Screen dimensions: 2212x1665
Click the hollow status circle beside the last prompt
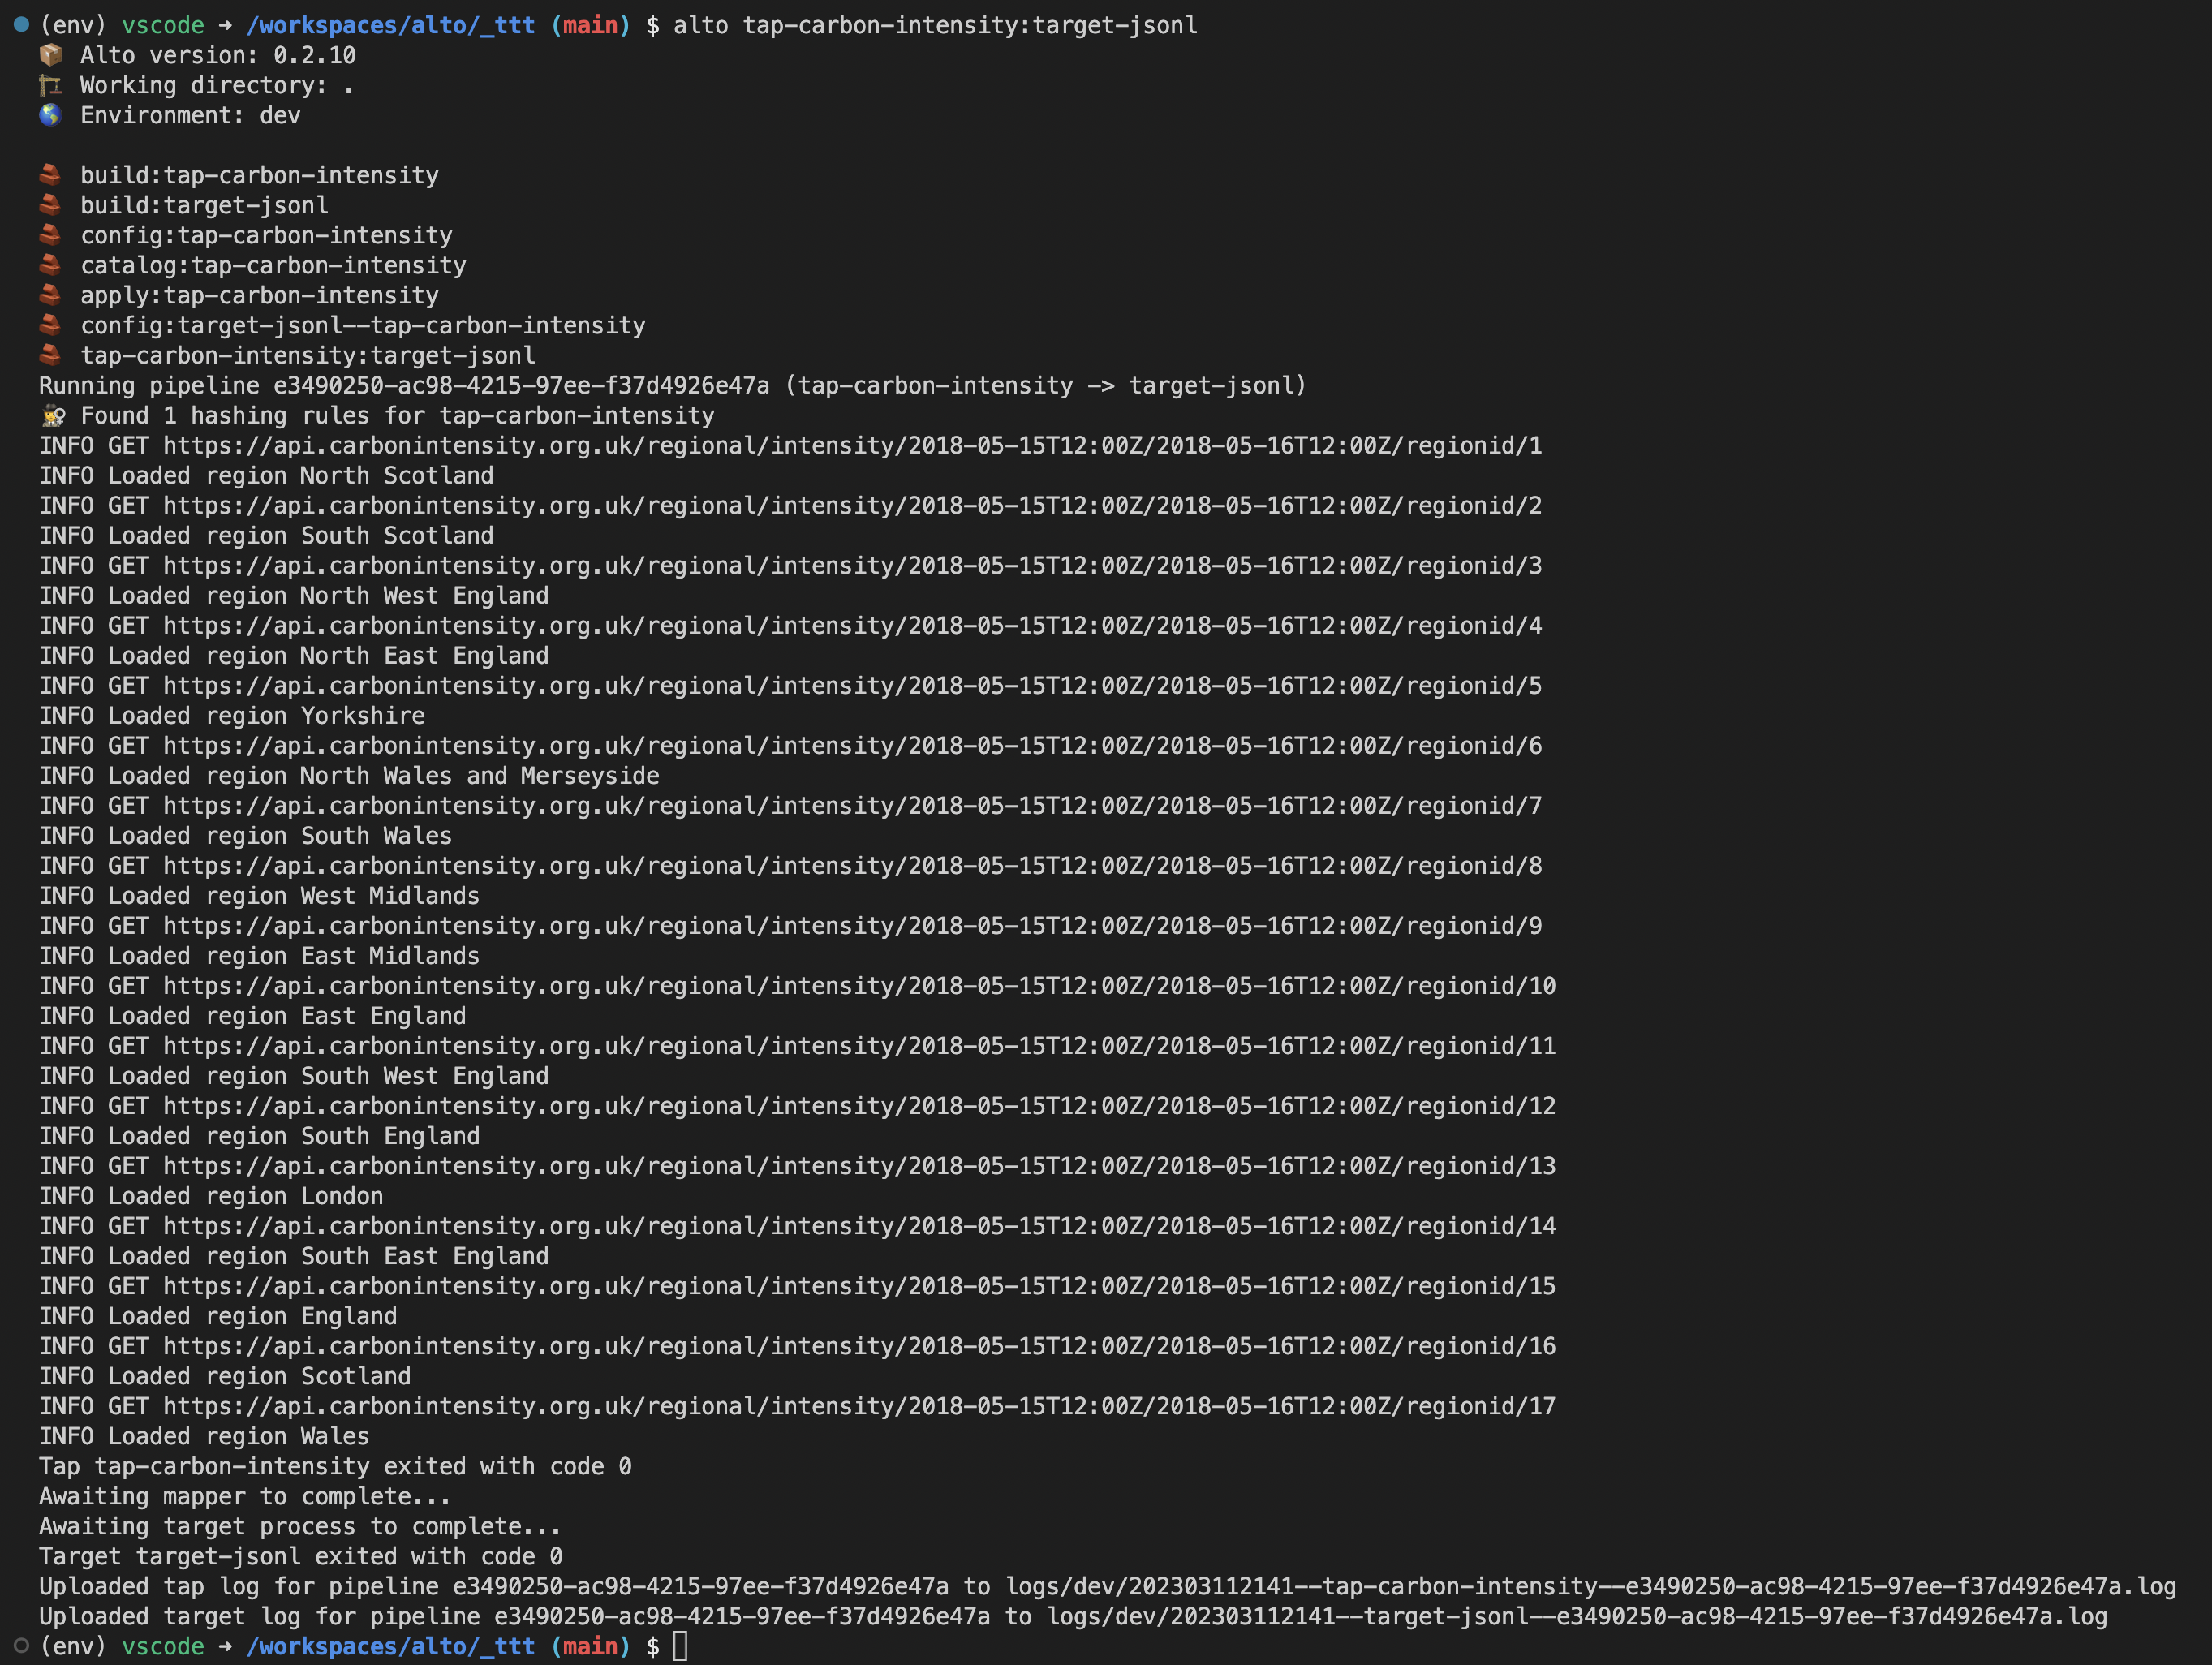(x=21, y=1645)
